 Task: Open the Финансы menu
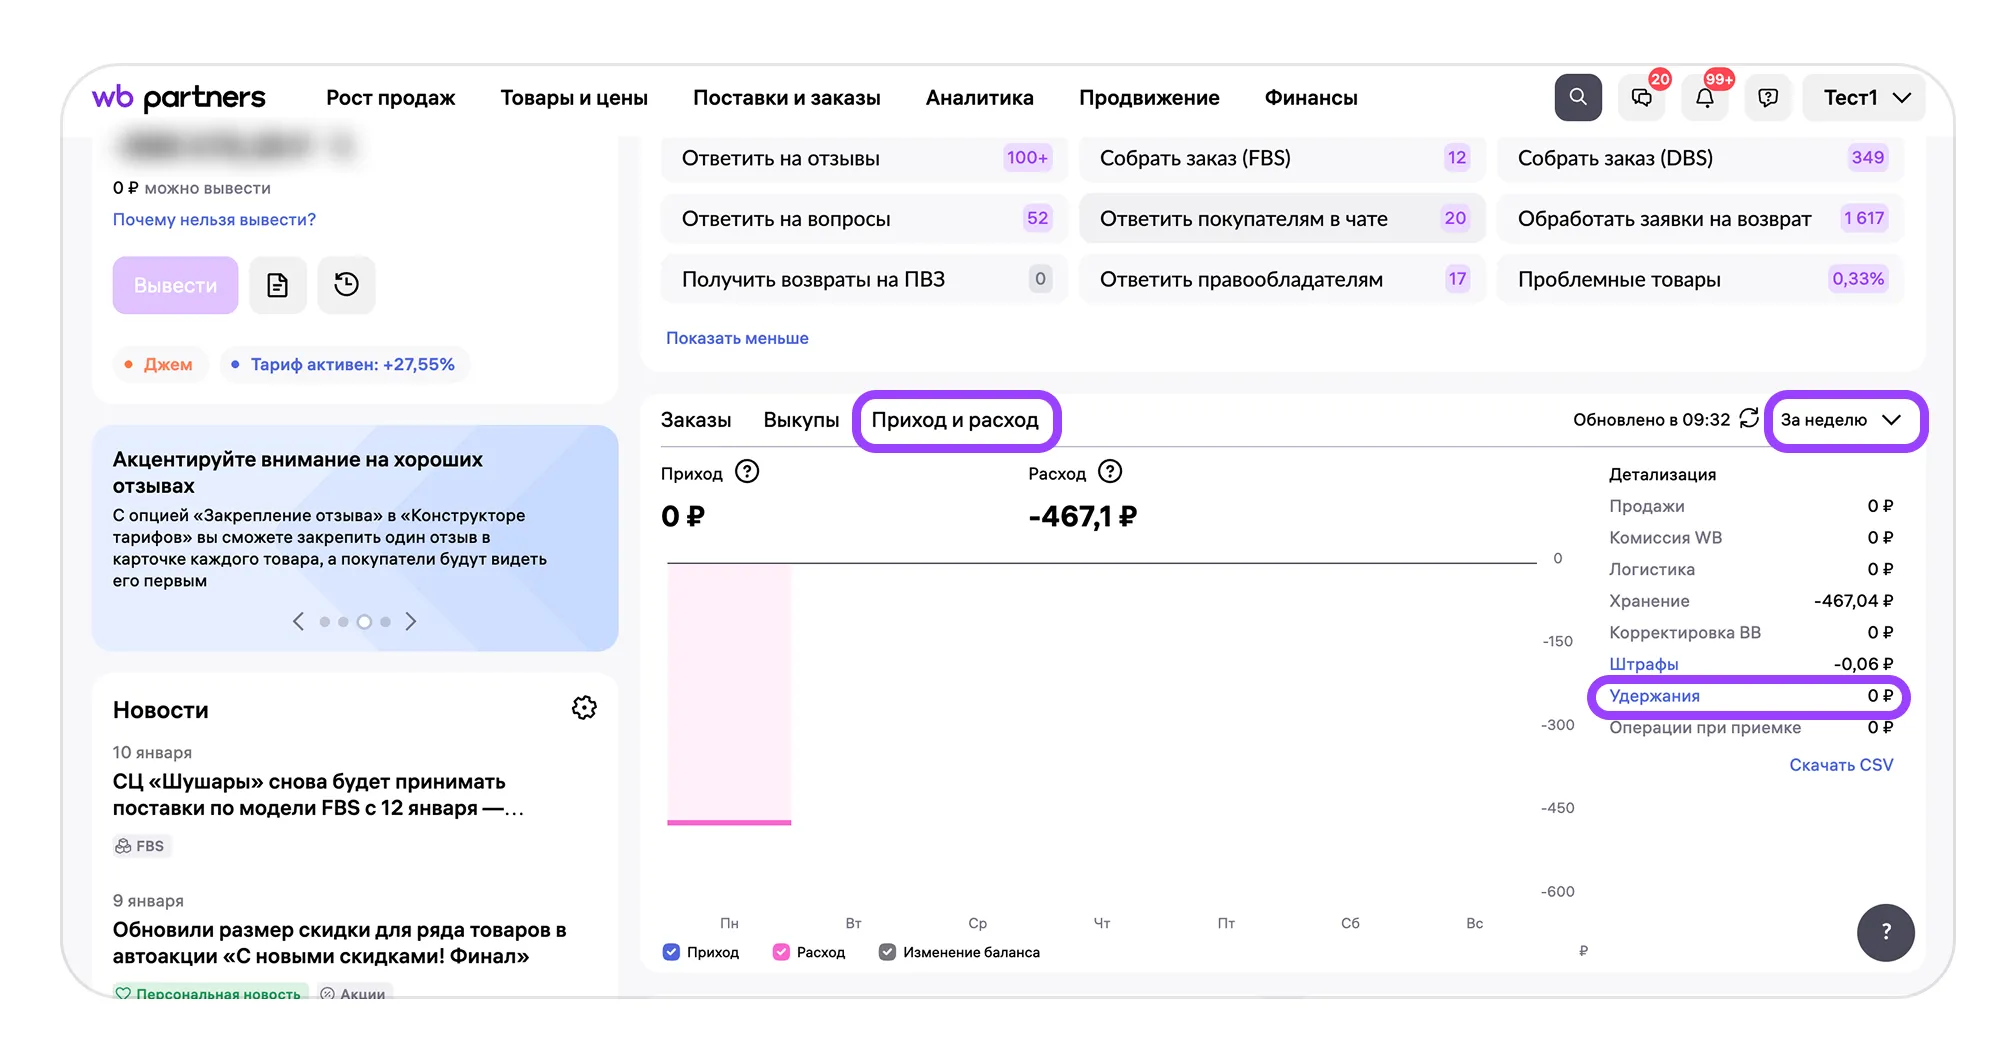[1310, 98]
